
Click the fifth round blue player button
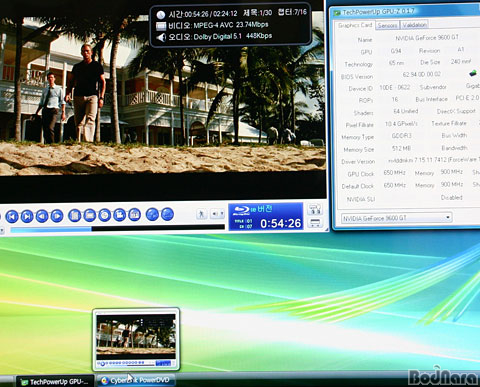pos(75,216)
